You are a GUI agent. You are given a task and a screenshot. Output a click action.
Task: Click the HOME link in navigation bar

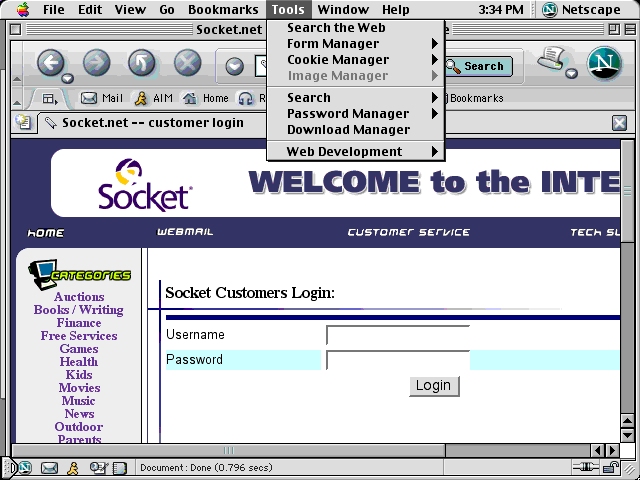click(45, 233)
